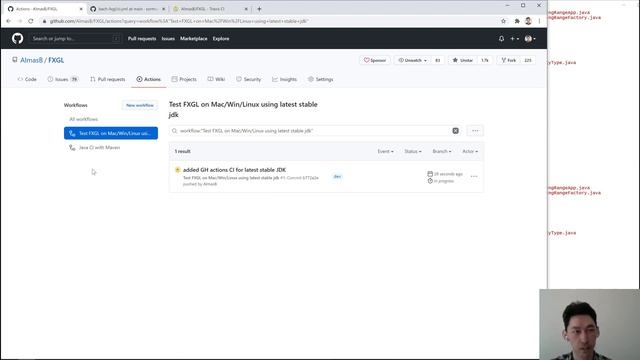640x360 pixels.
Task: Clear the workflow filter search
Action: click(456, 131)
